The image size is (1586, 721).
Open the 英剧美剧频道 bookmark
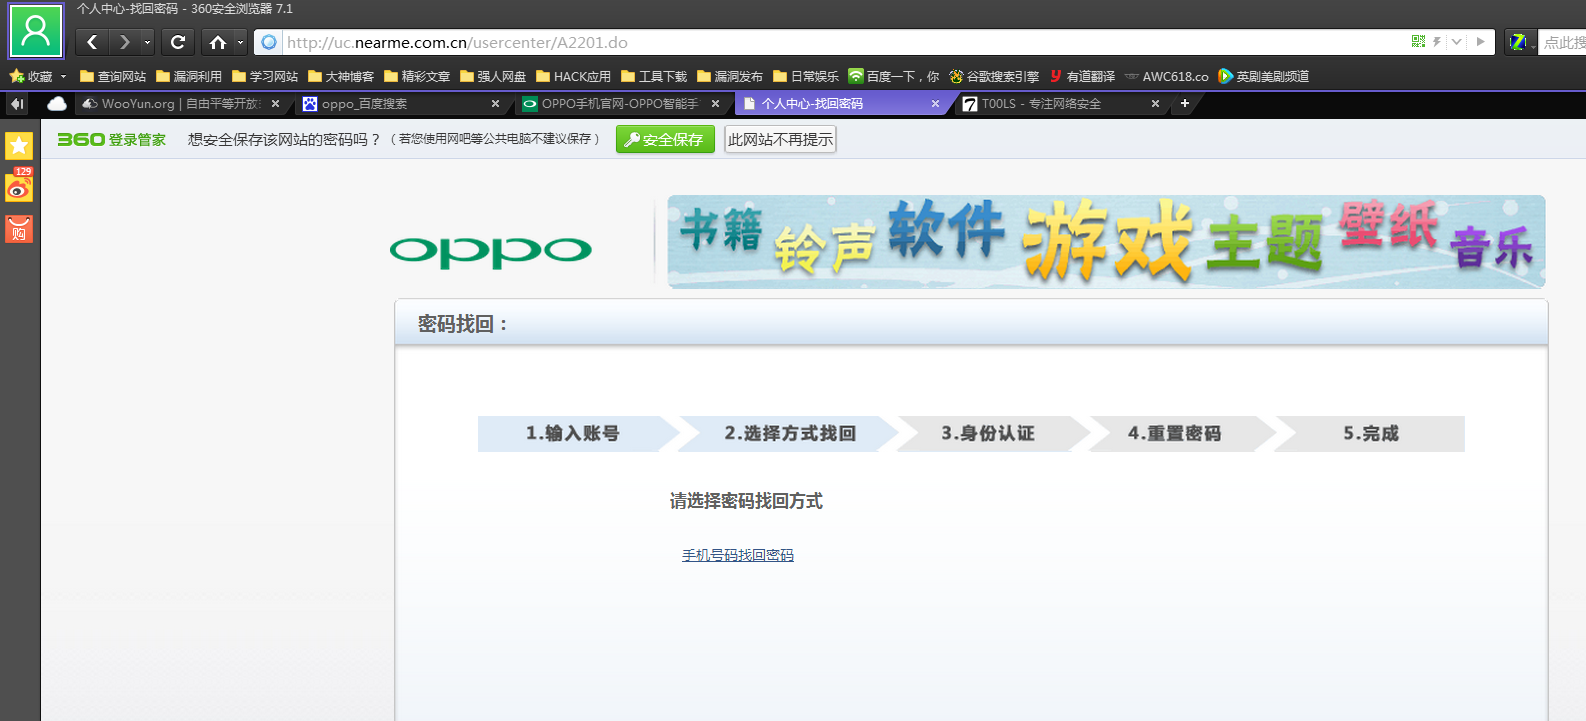[1263, 76]
